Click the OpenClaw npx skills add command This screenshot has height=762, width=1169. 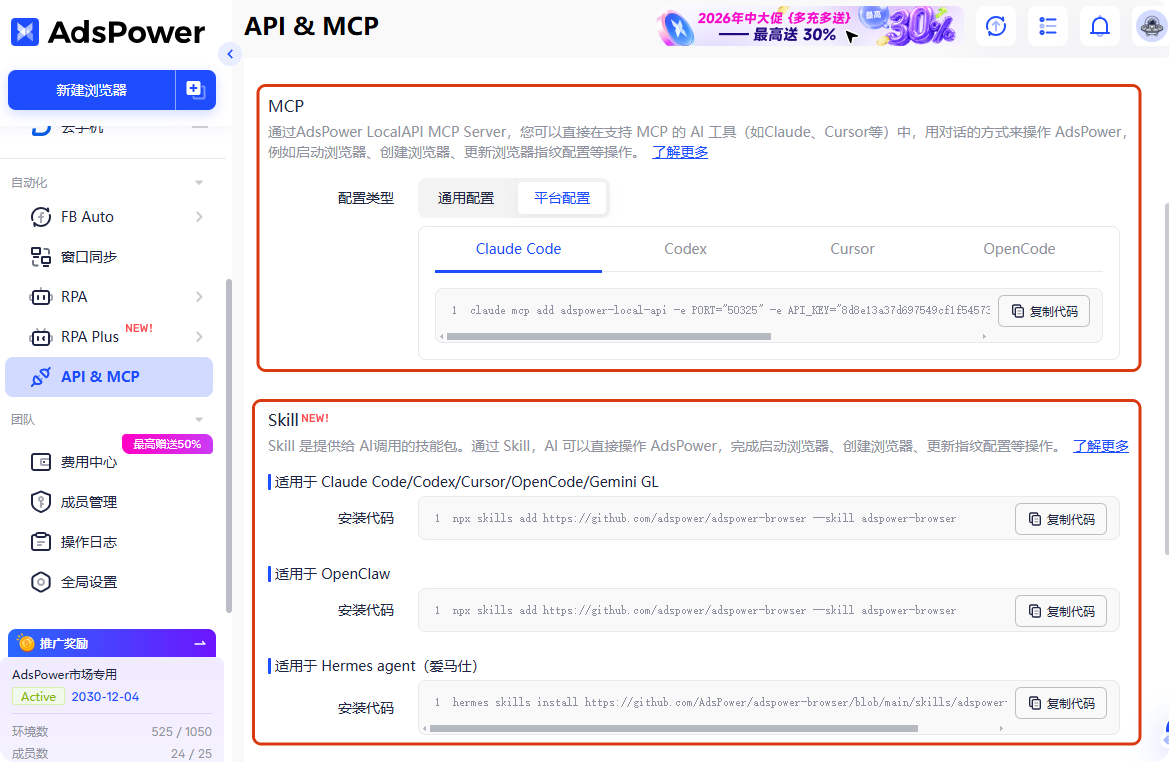click(x=704, y=611)
